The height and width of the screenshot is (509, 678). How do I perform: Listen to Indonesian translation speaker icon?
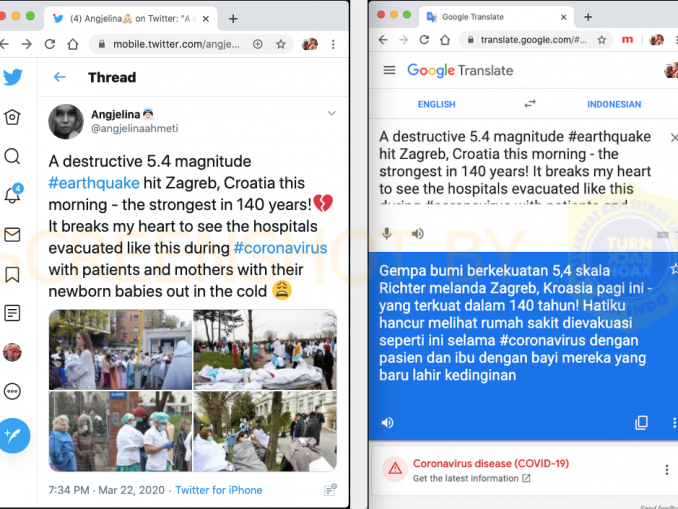pos(387,423)
